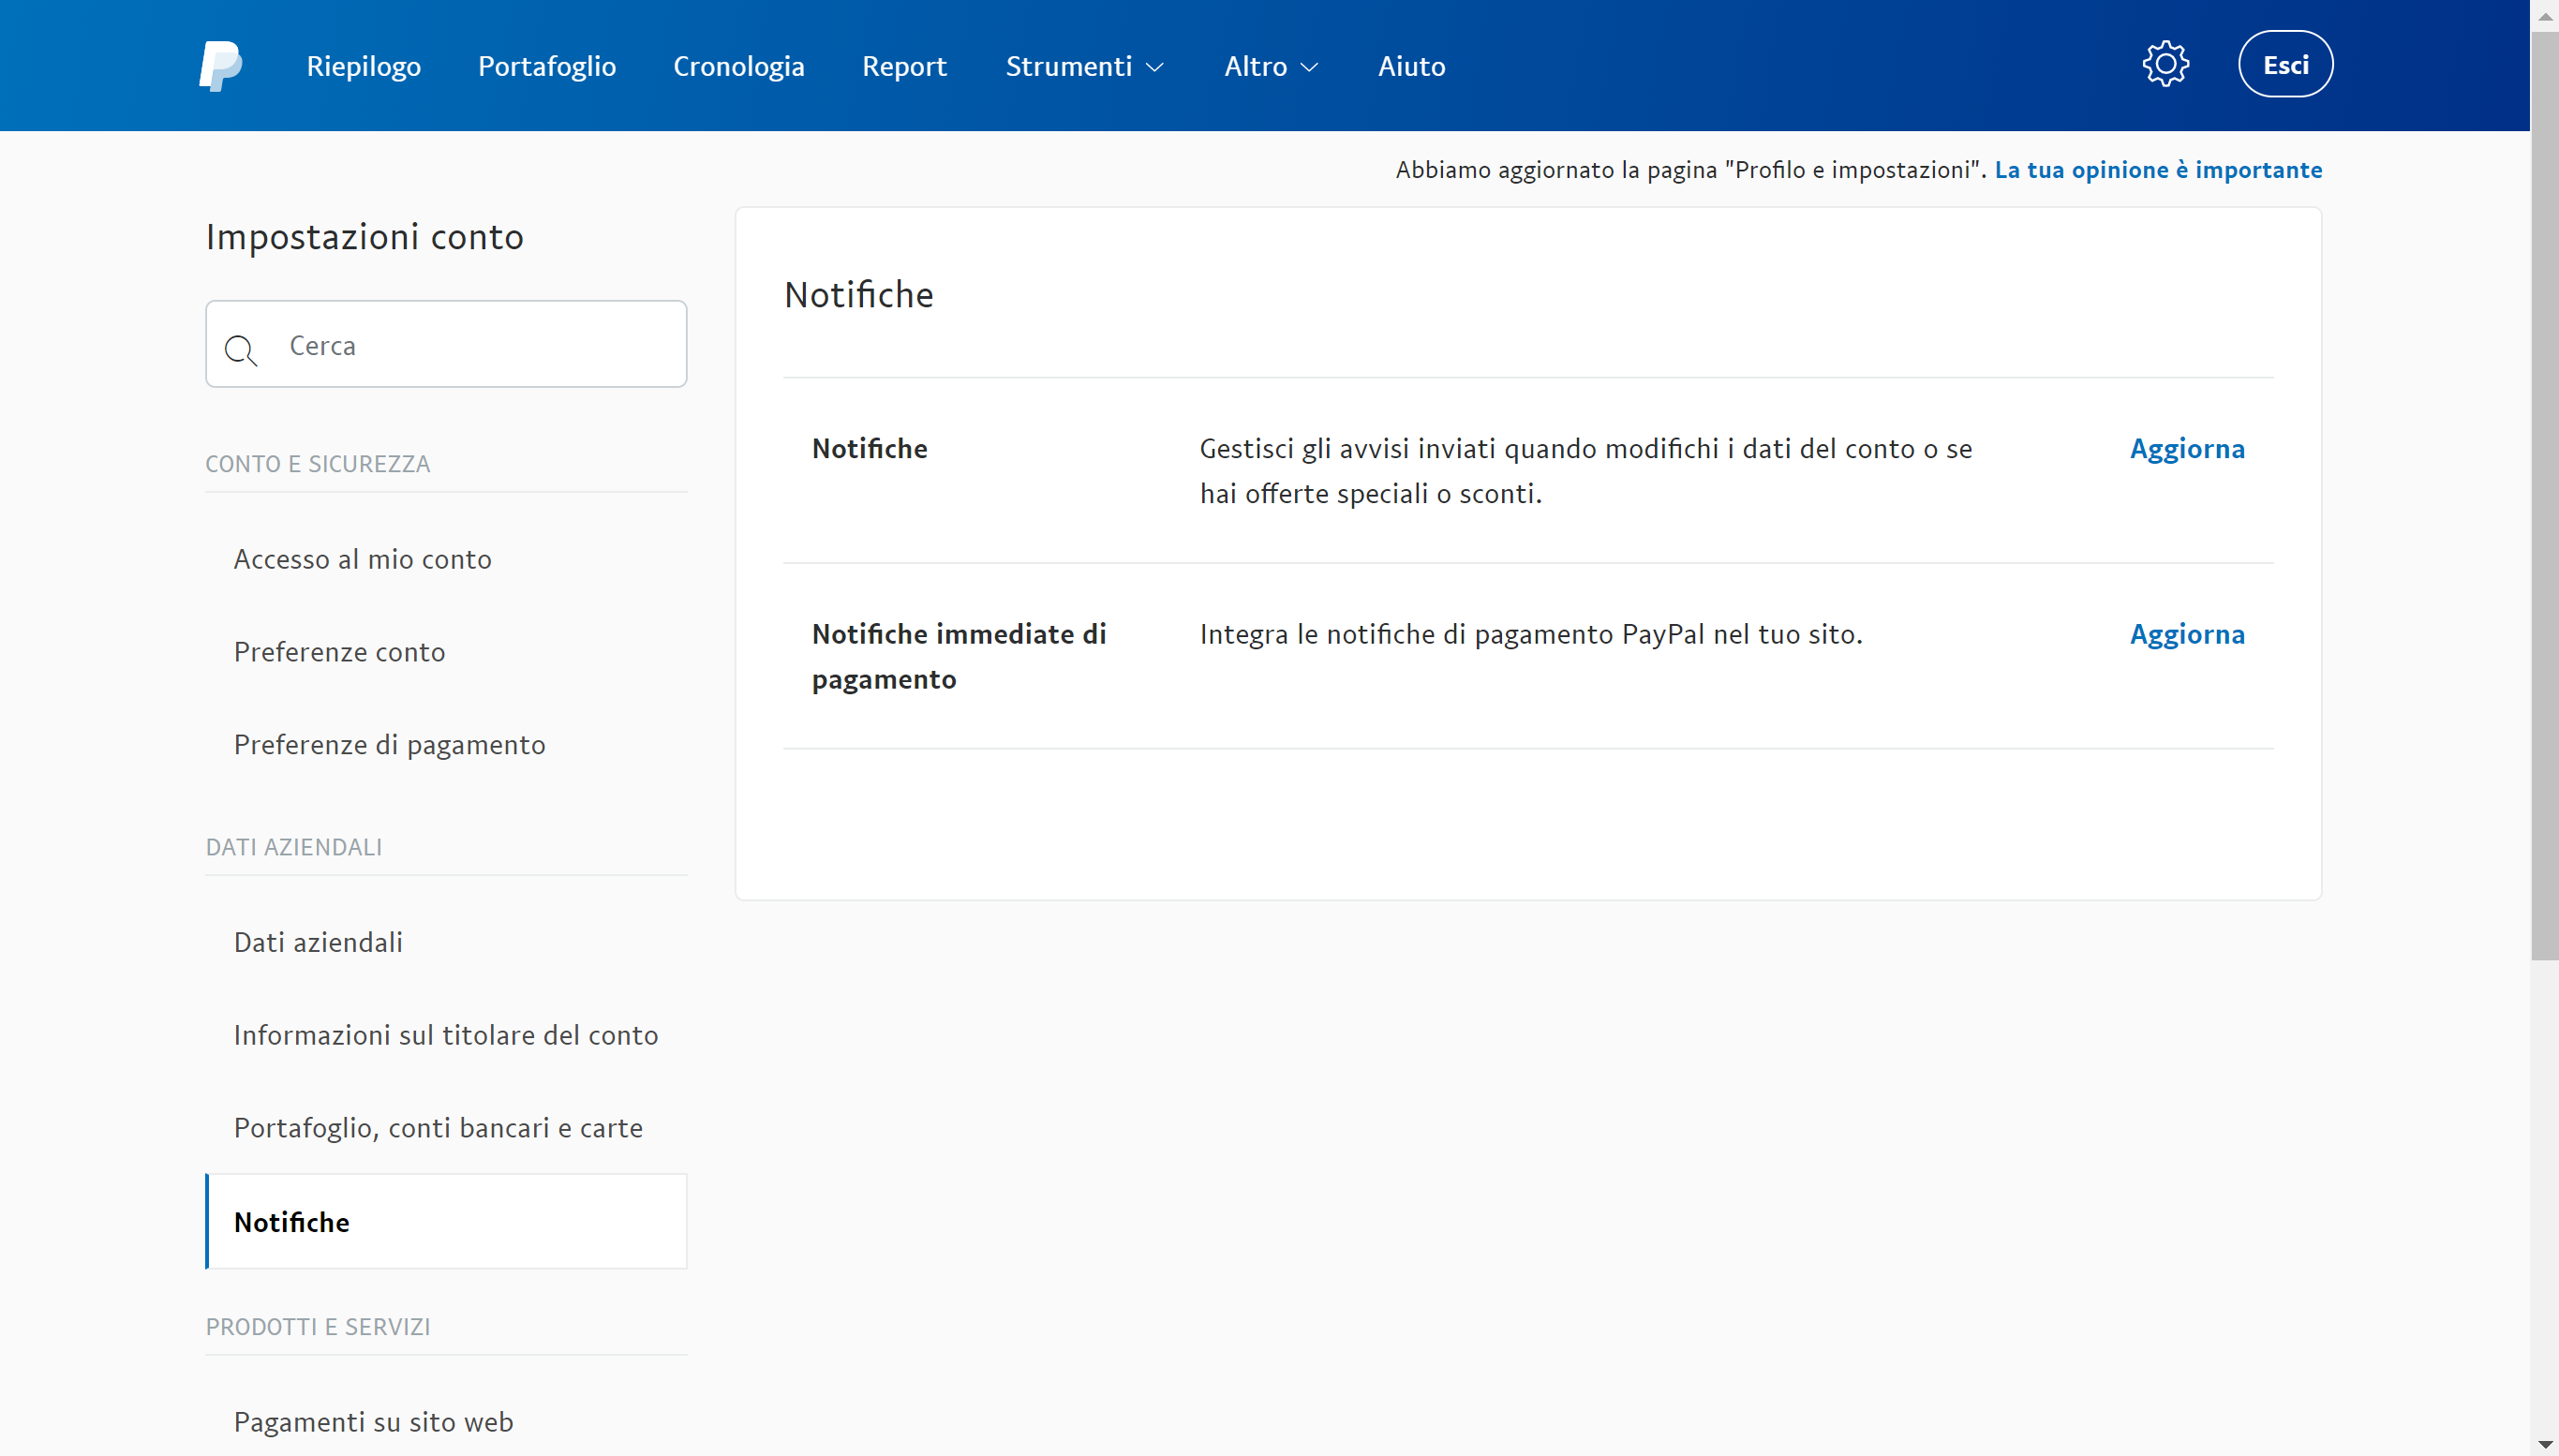Go to Riepilogo in top navigation

tap(363, 66)
